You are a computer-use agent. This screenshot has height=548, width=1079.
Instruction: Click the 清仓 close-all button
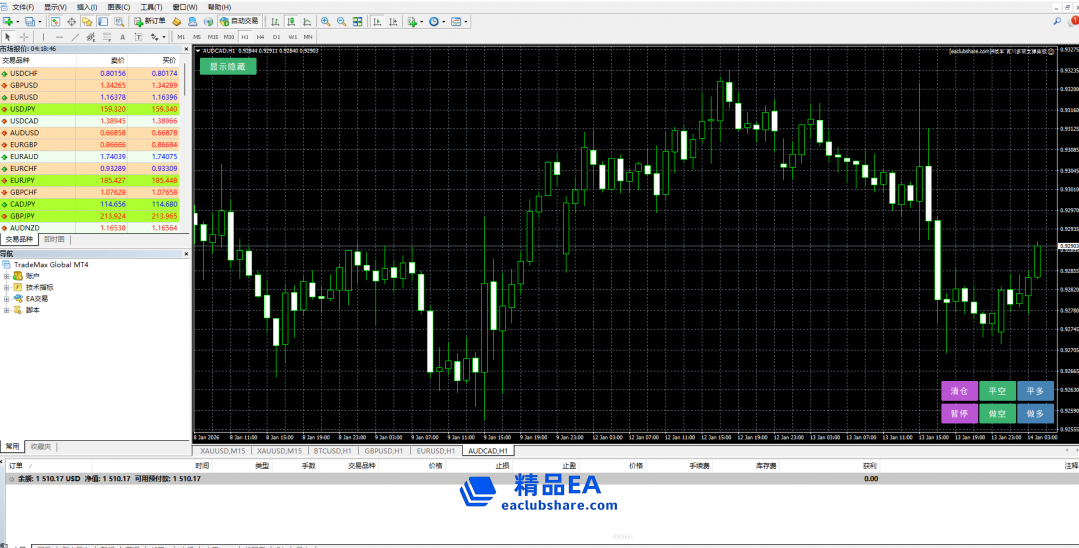point(959,391)
